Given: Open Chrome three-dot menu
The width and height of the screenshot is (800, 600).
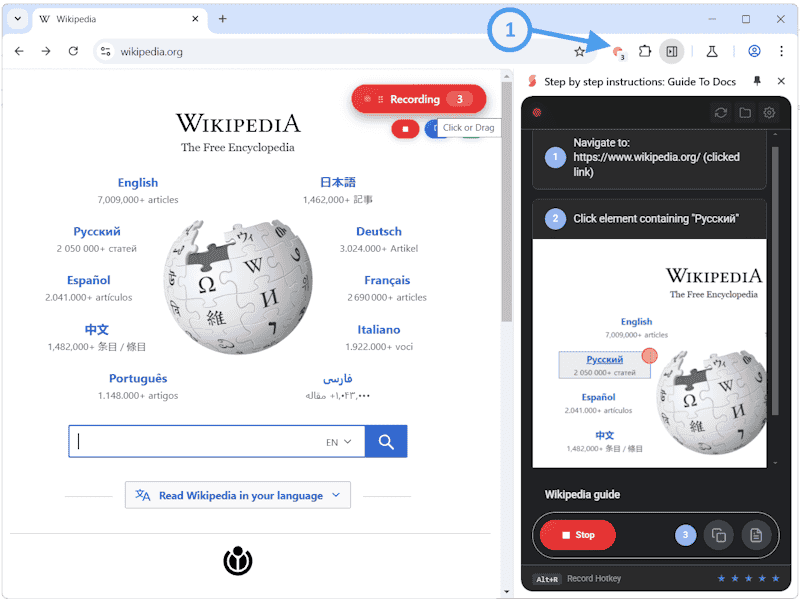Looking at the screenshot, I should coord(781,51).
